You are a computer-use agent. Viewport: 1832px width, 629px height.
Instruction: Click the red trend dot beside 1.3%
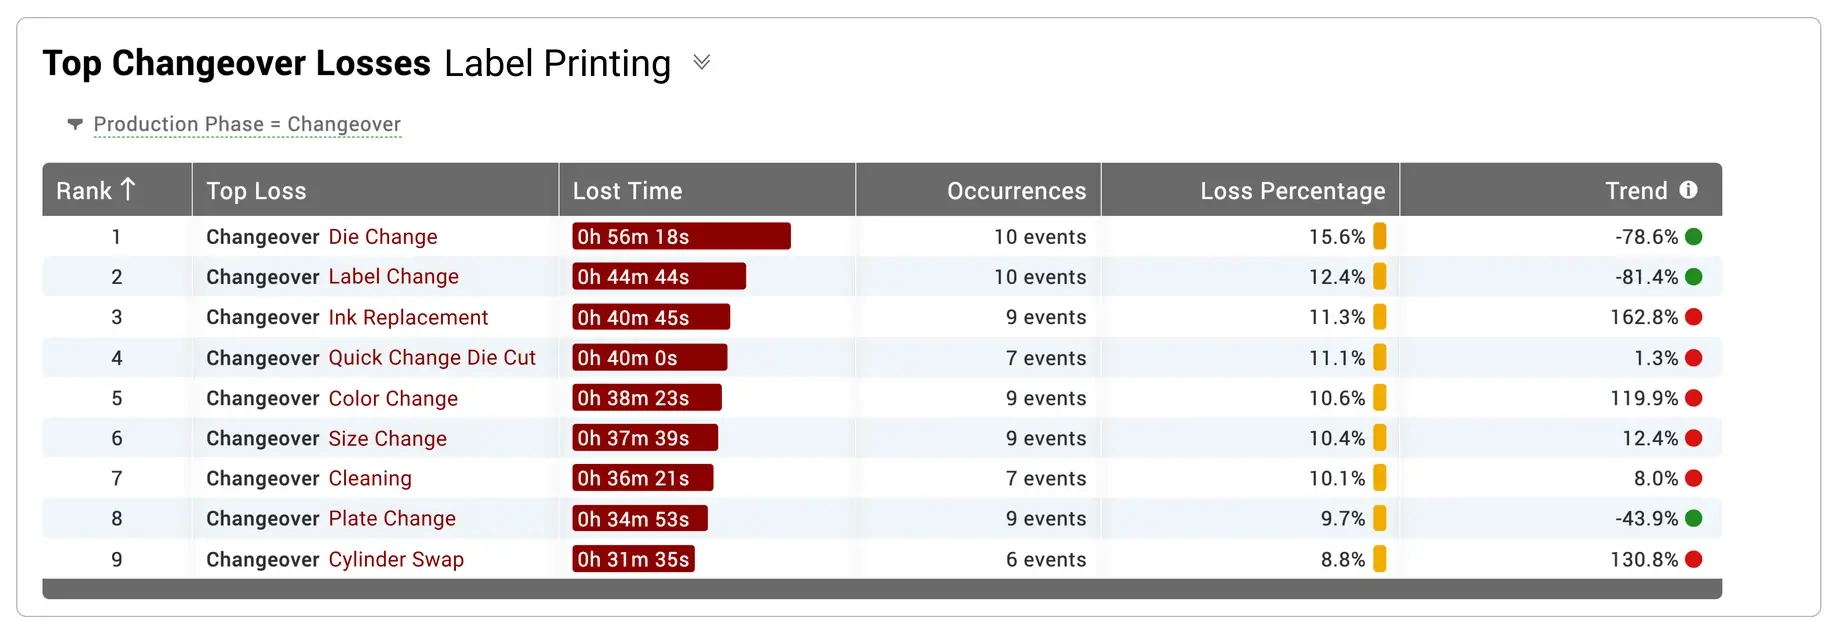coord(1694,358)
